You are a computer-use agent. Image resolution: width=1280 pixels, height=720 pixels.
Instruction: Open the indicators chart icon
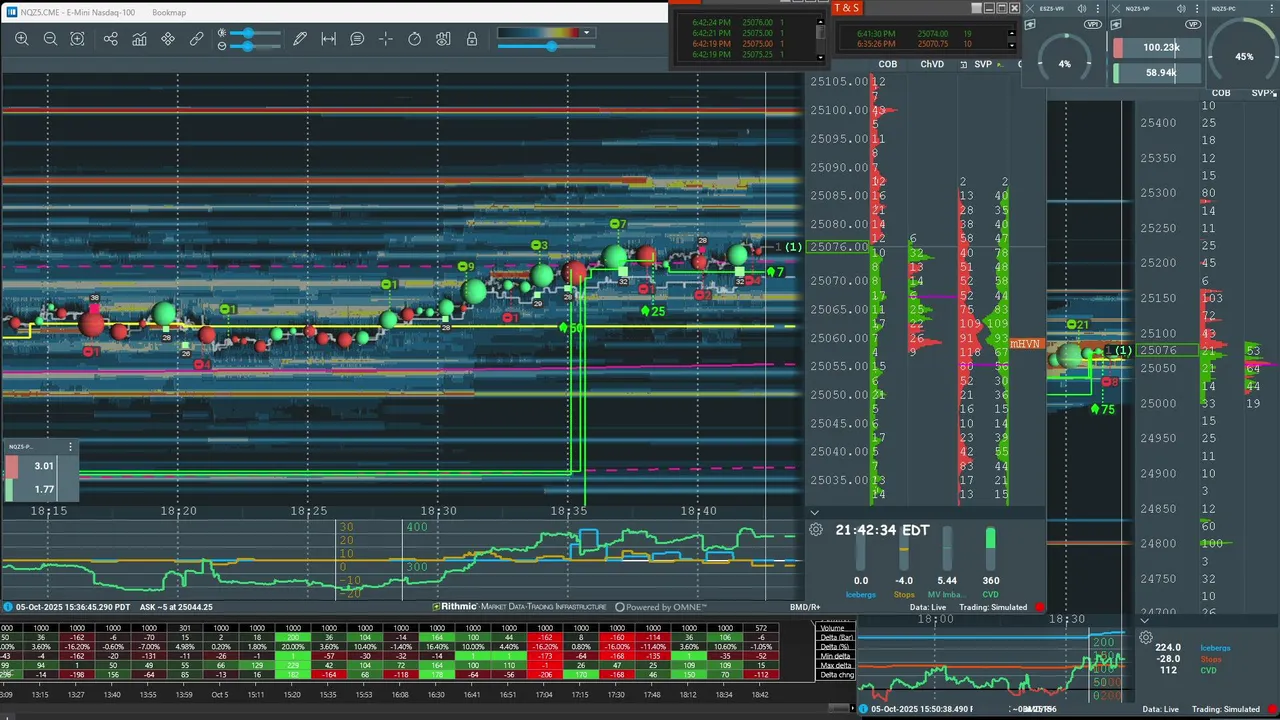[x=139, y=39]
